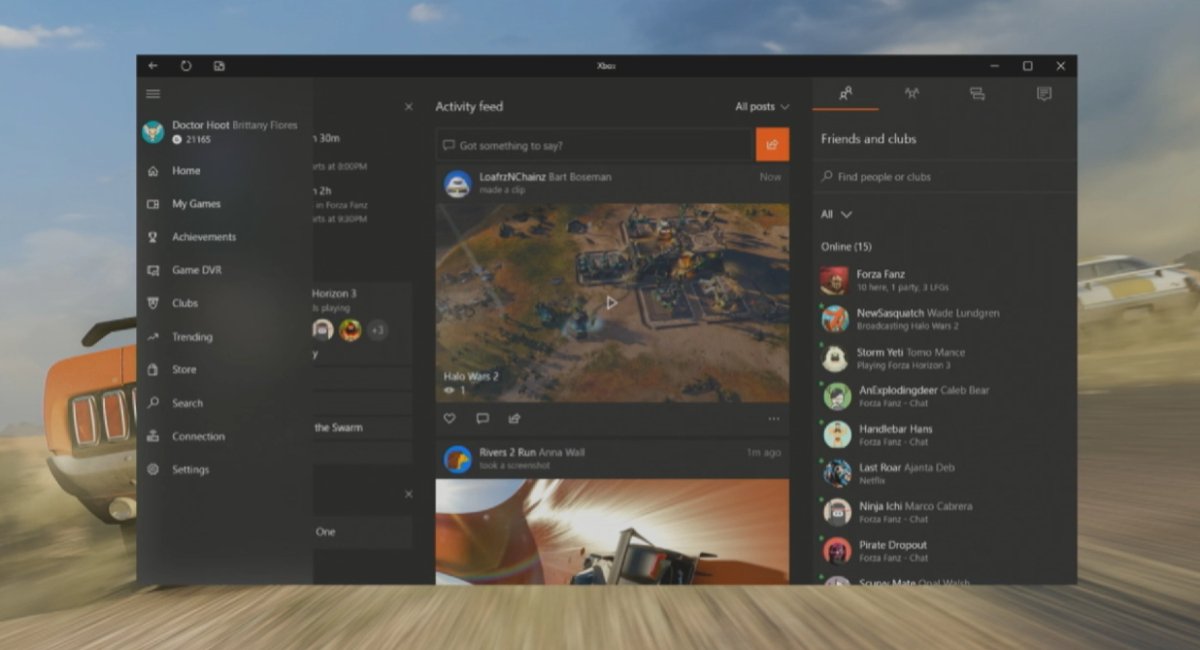The width and height of the screenshot is (1200, 650).
Task: Click the 'Got something to say?' box
Action: (595, 145)
